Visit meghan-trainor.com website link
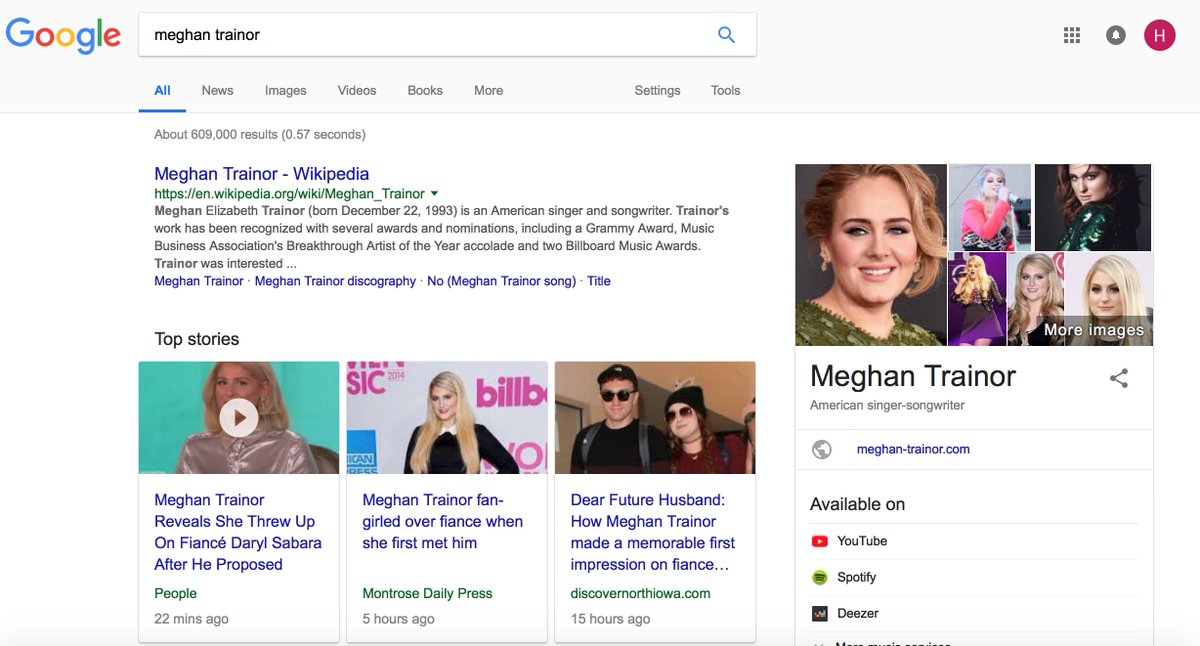1200x646 pixels. (x=913, y=449)
